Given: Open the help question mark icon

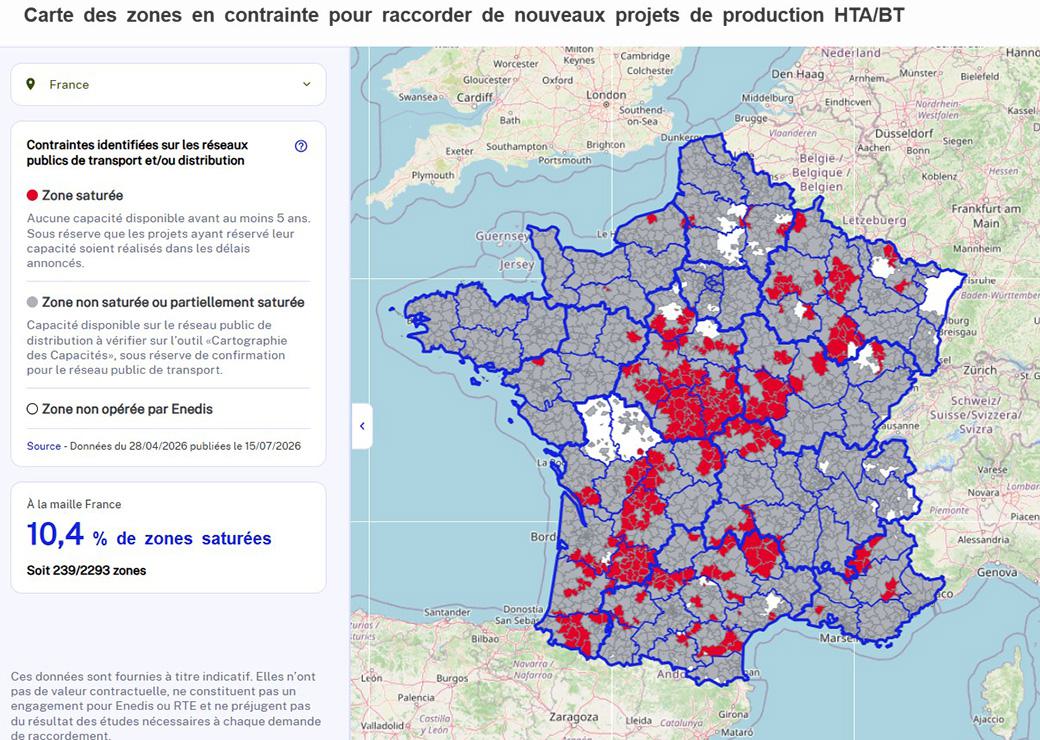Looking at the screenshot, I should point(301,146).
